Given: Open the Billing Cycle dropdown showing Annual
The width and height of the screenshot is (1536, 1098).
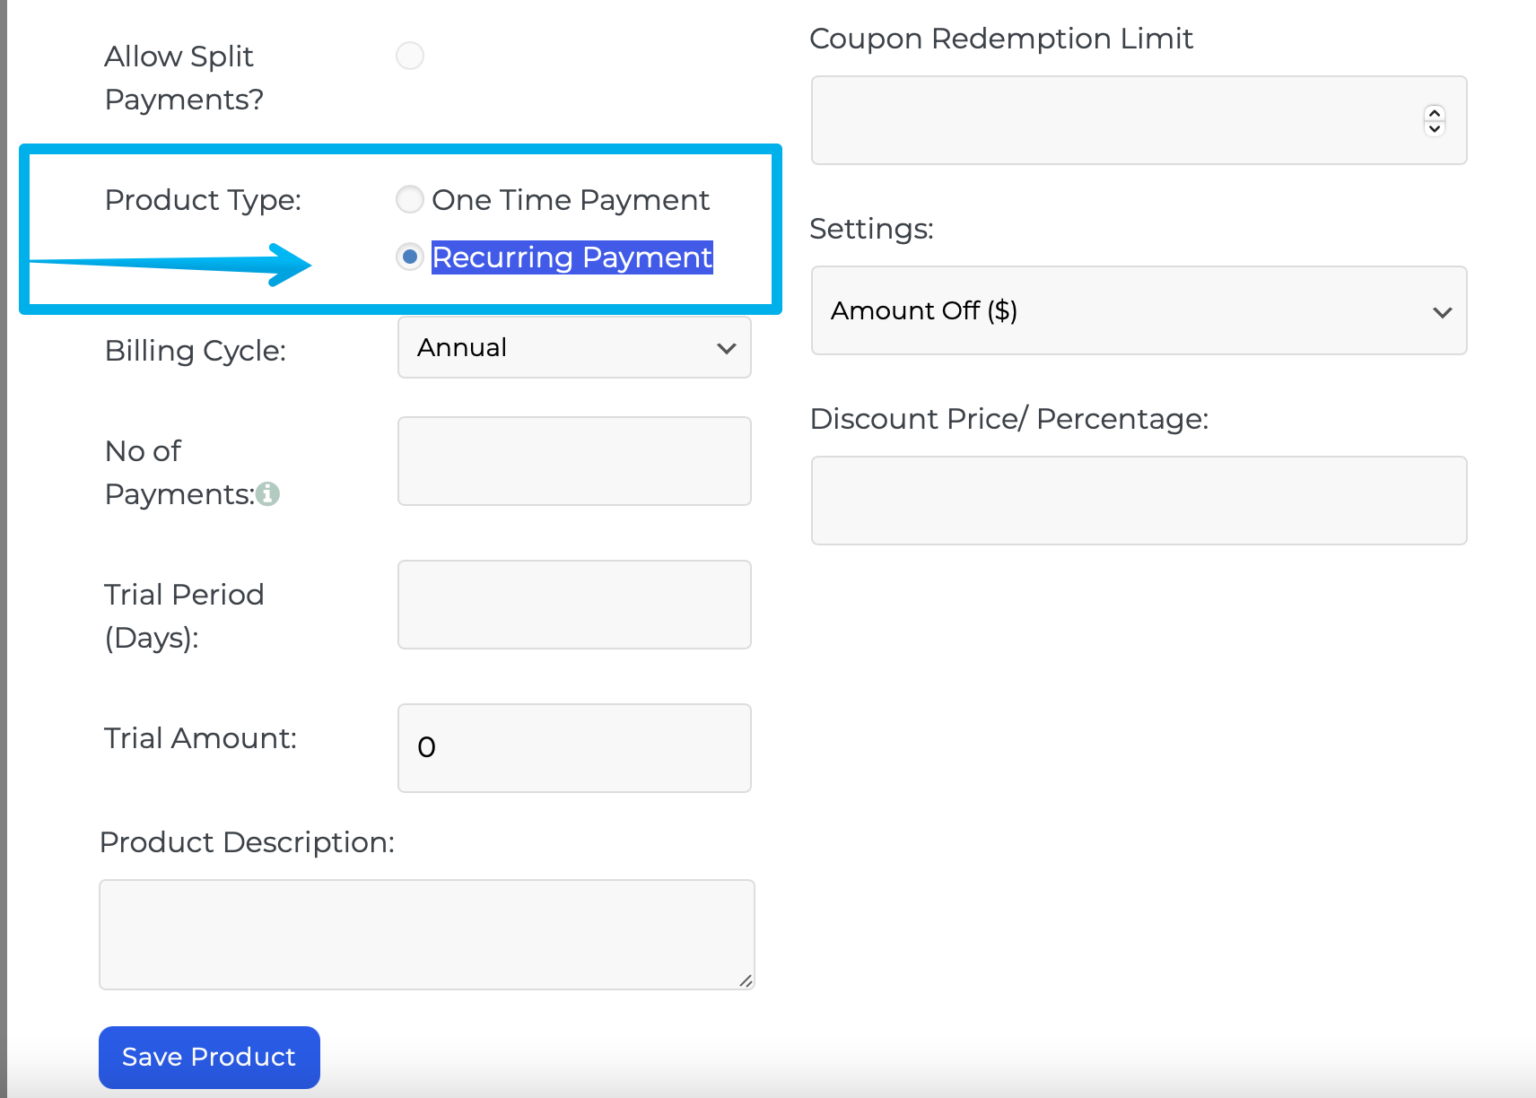Looking at the screenshot, I should [x=574, y=348].
